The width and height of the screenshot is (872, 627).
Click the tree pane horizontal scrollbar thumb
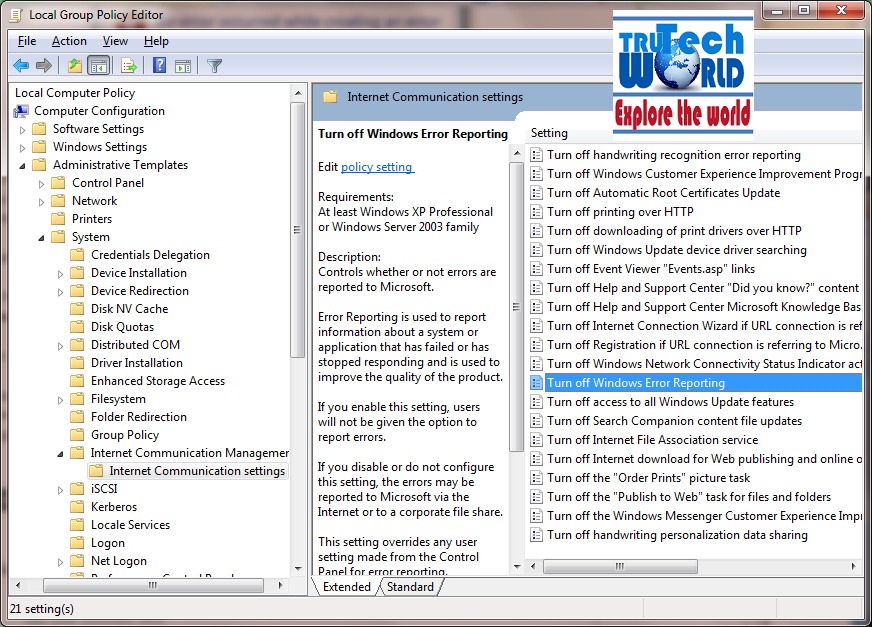[x=153, y=585]
